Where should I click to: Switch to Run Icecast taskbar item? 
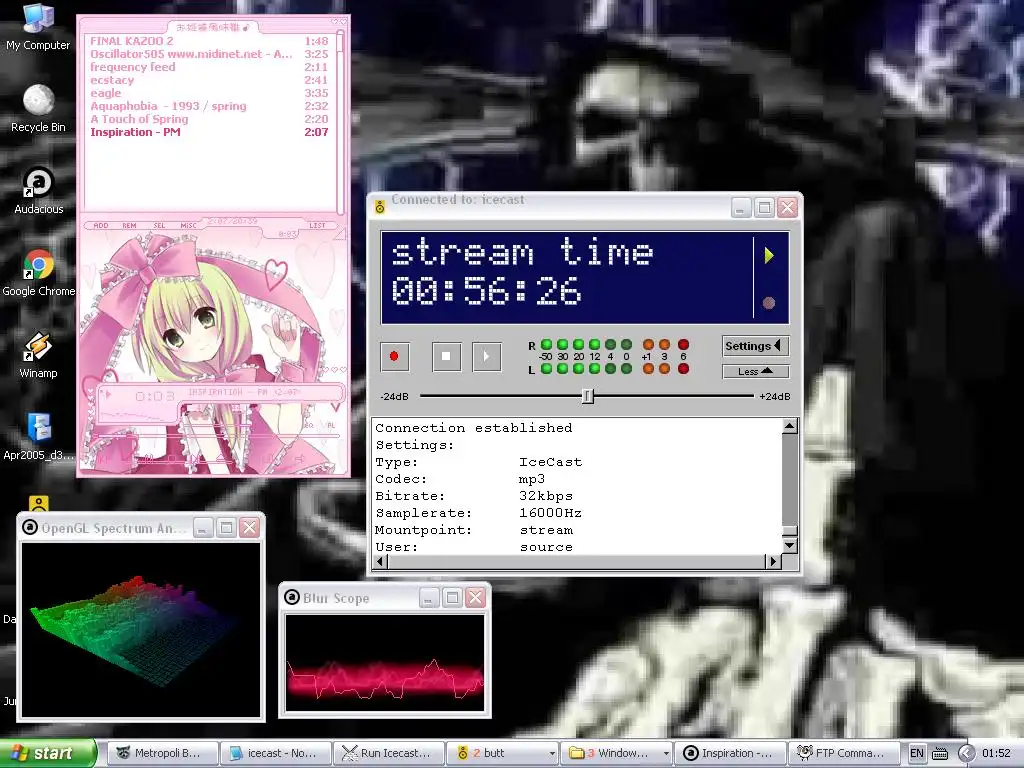tap(389, 753)
